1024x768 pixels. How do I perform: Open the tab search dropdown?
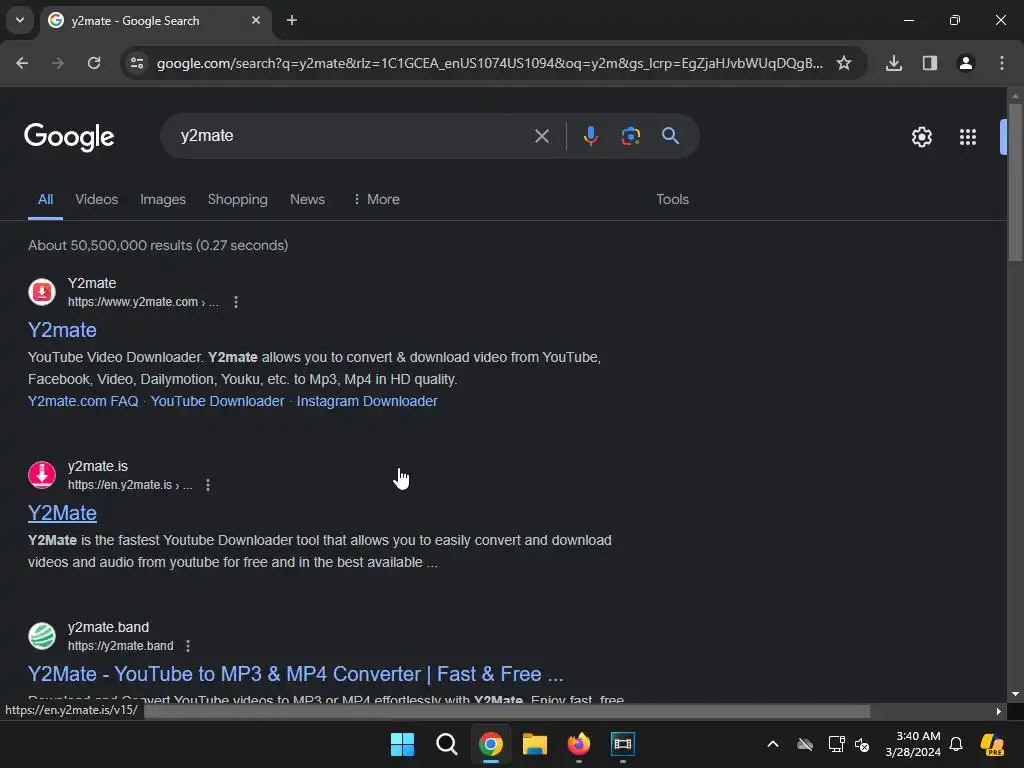(x=20, y=20)
